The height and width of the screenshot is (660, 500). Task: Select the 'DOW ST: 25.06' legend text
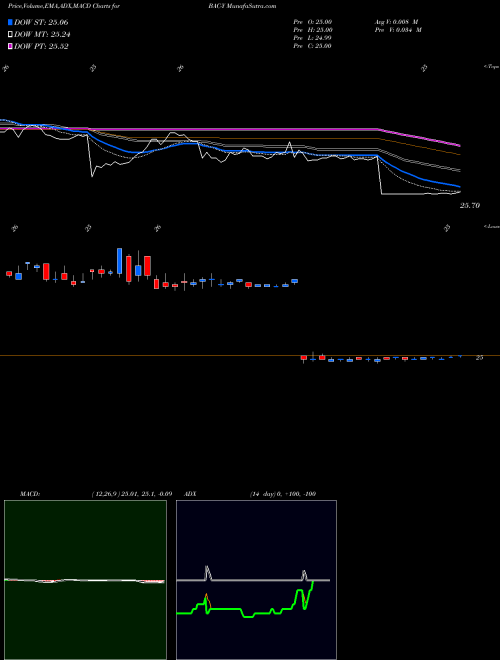pyautogui.click(x=41, y=22)
